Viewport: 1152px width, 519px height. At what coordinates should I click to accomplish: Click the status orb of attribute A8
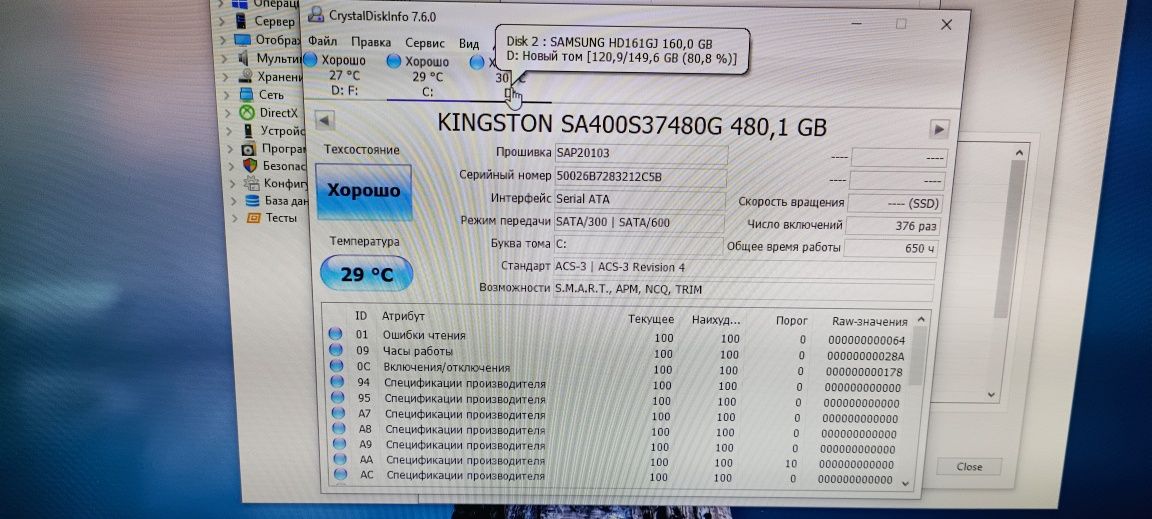[x=339, y=428]
